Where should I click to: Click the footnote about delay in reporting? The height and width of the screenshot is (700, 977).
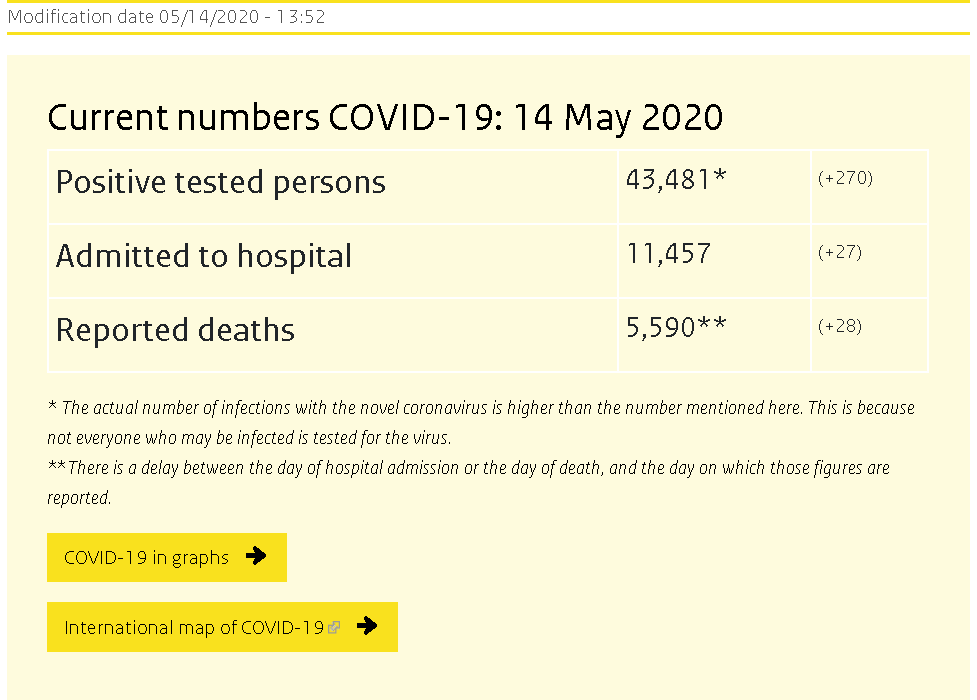[x=468, y=482]
